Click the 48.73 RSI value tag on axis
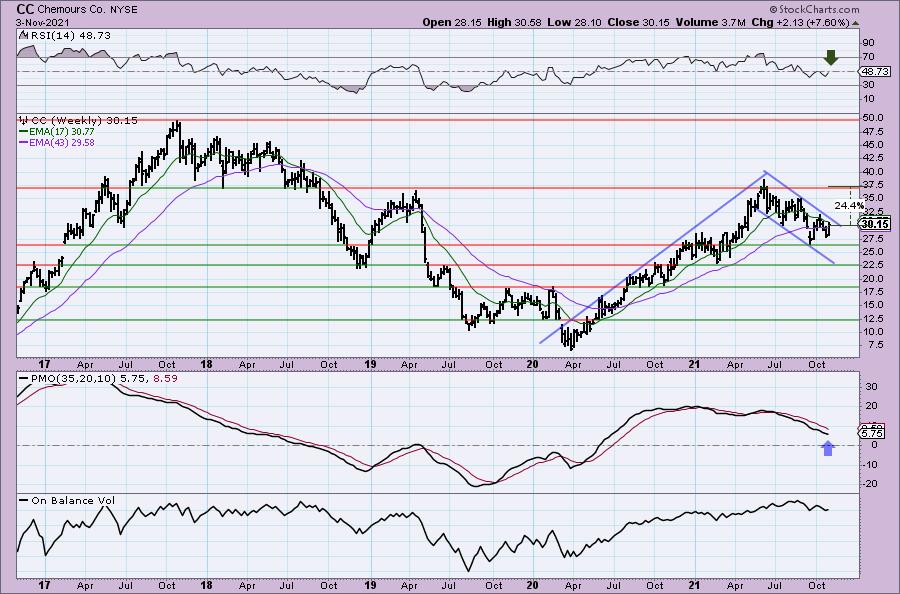 pos(876,72)
